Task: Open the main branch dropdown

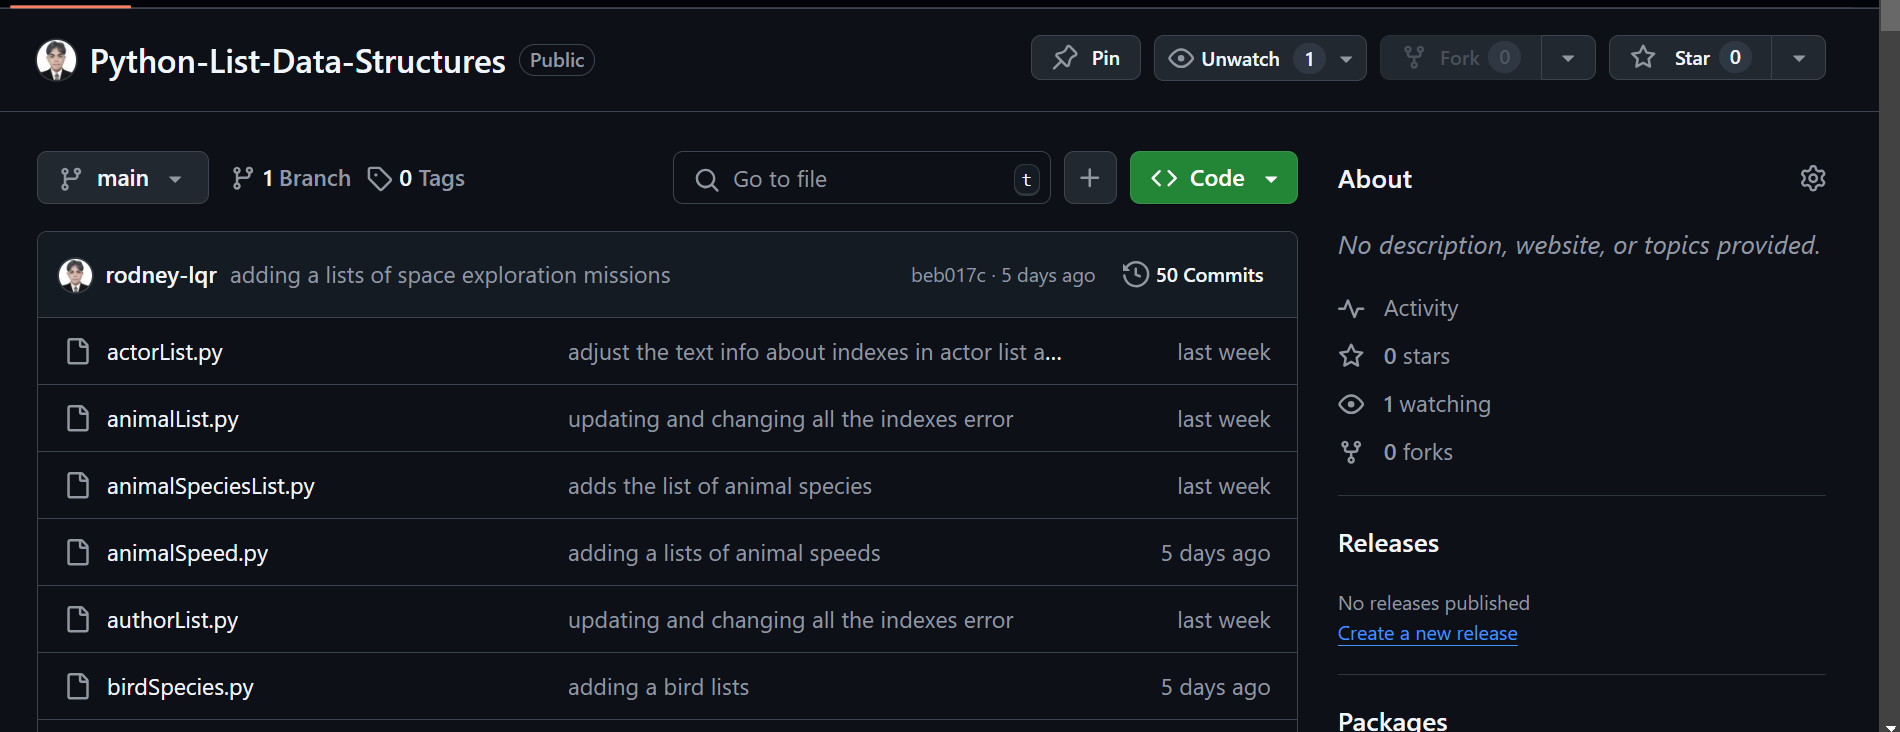Action: (x=123, y=178)
